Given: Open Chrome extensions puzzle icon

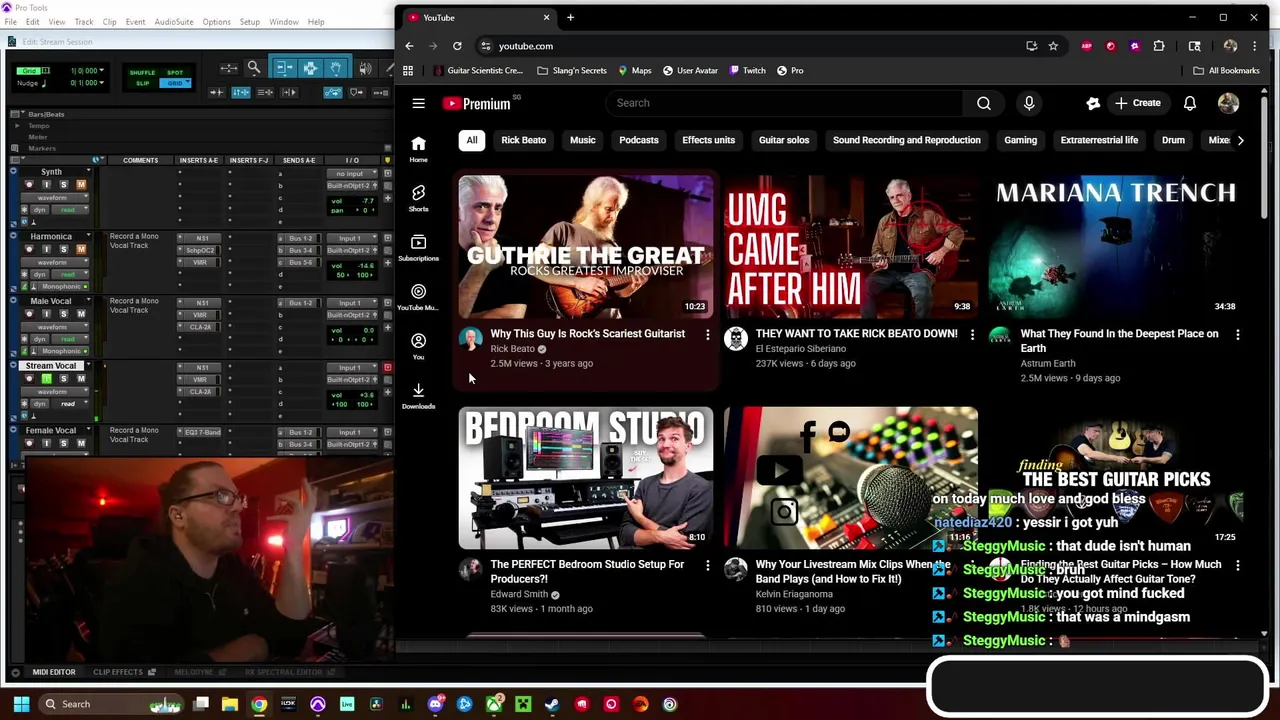Looking at the screenshot, I should pos(1159,46).
